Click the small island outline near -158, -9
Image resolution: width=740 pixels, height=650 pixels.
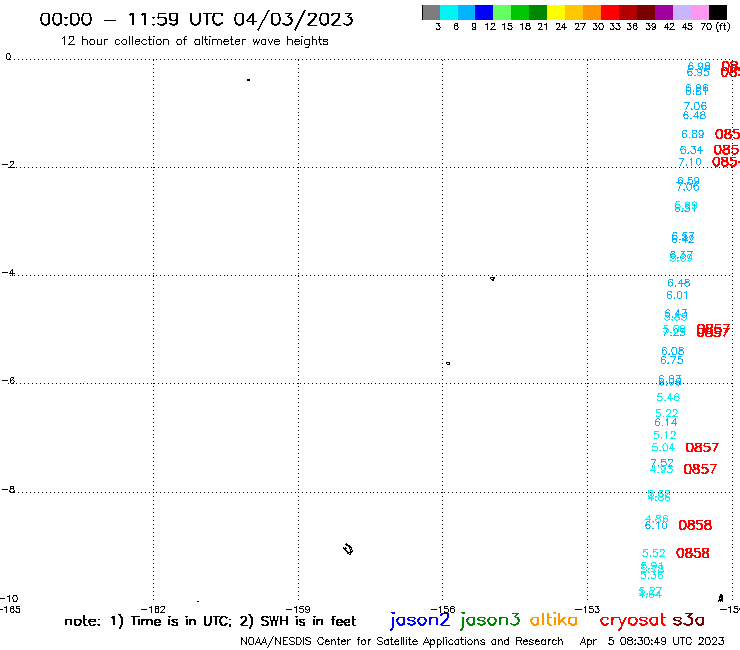click(x=348, y=549)
